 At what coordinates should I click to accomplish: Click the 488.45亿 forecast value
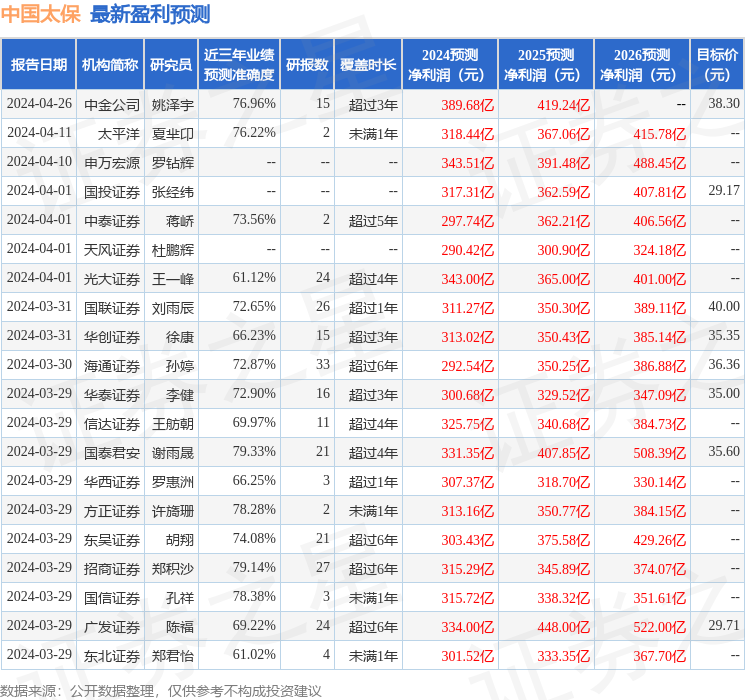click(659, 163)
